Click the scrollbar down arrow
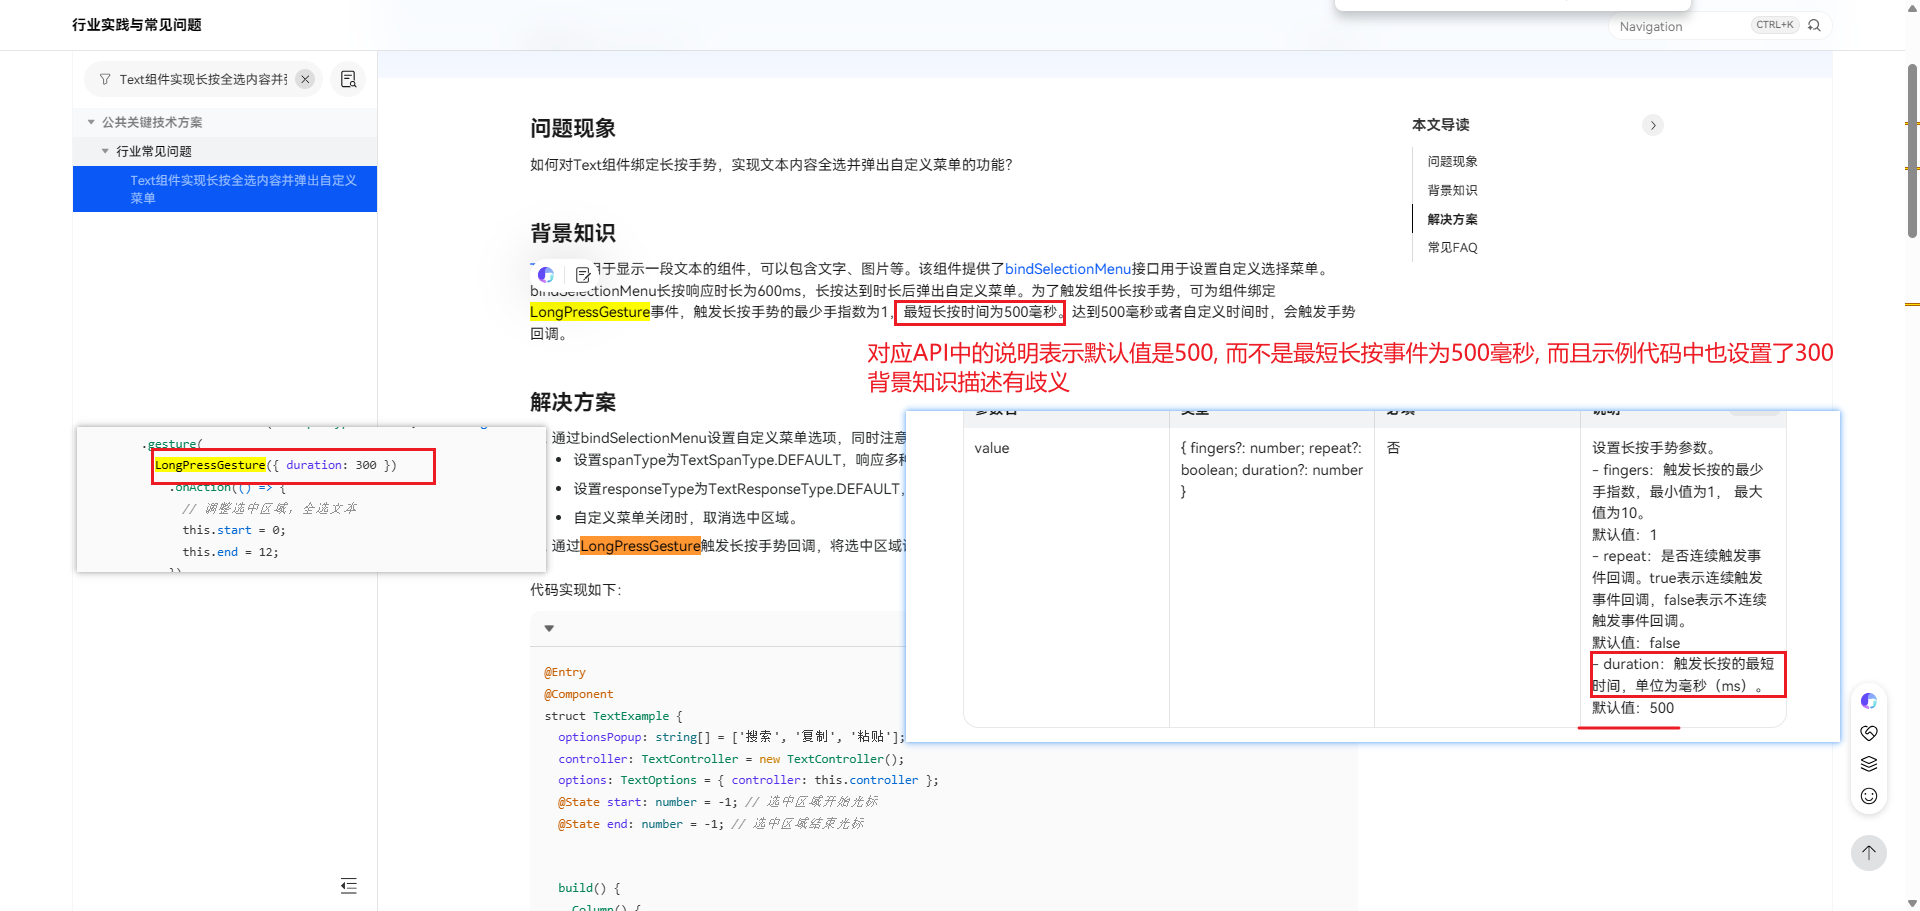1920x911 pixels. 1912,903
